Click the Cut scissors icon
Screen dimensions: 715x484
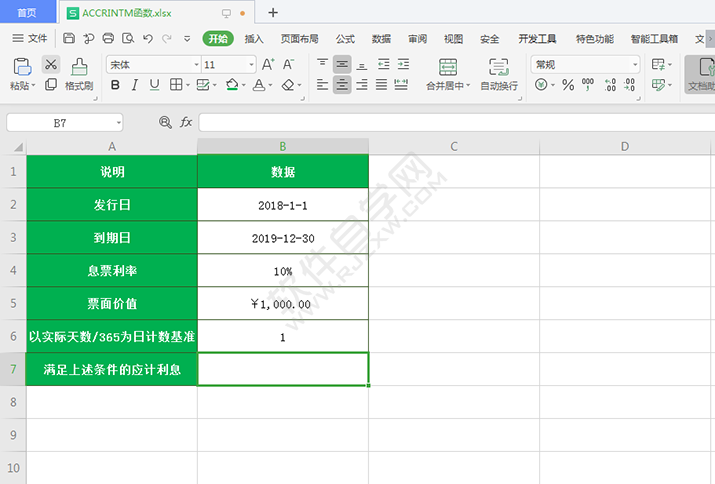point(50,64)
